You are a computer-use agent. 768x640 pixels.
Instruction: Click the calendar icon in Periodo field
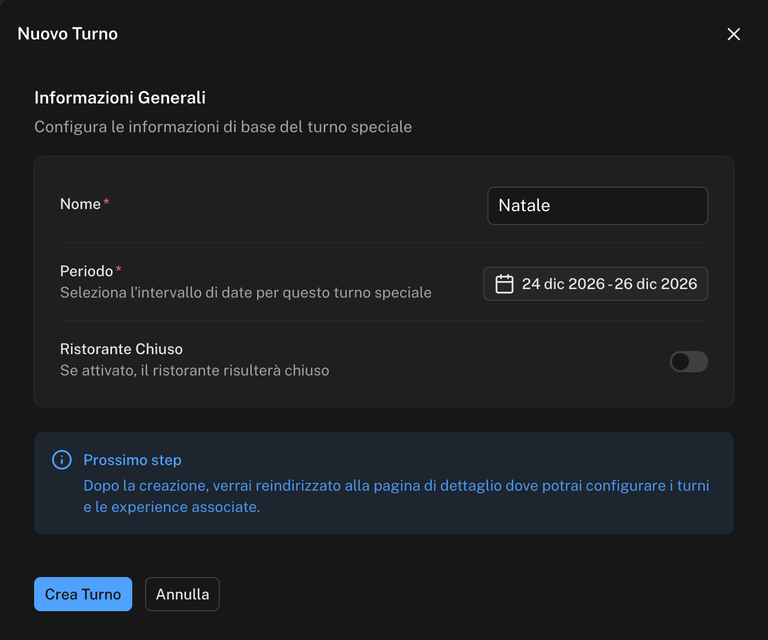pyautogui.click(x=504, y=284)
